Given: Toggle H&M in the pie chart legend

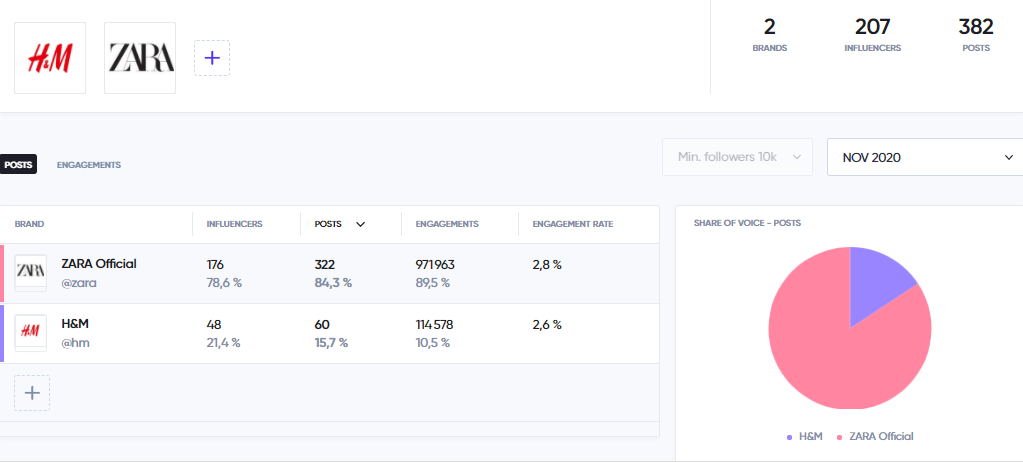Looking at the screenshot, I should click(804, 437).
